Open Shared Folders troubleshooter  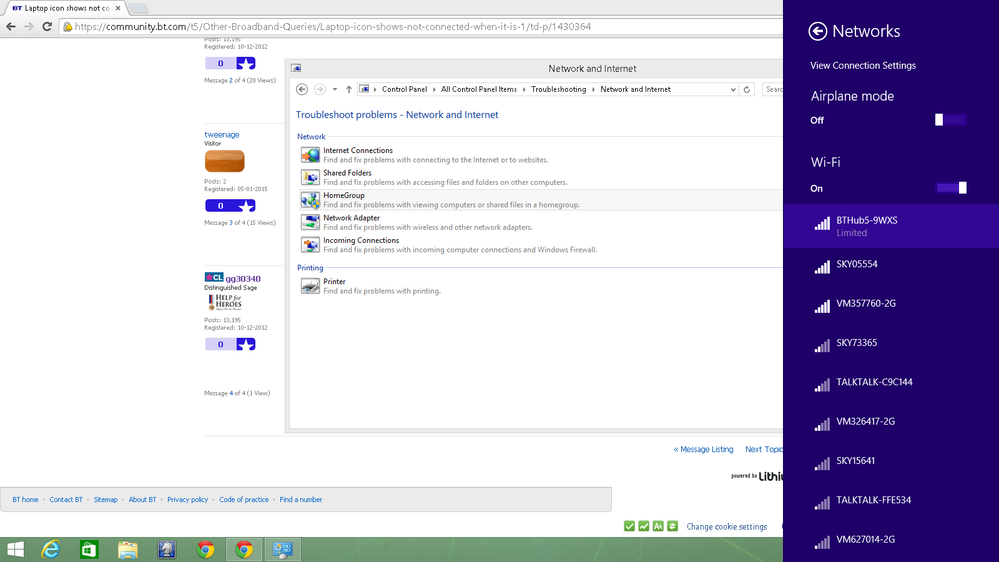click(347, 173)
